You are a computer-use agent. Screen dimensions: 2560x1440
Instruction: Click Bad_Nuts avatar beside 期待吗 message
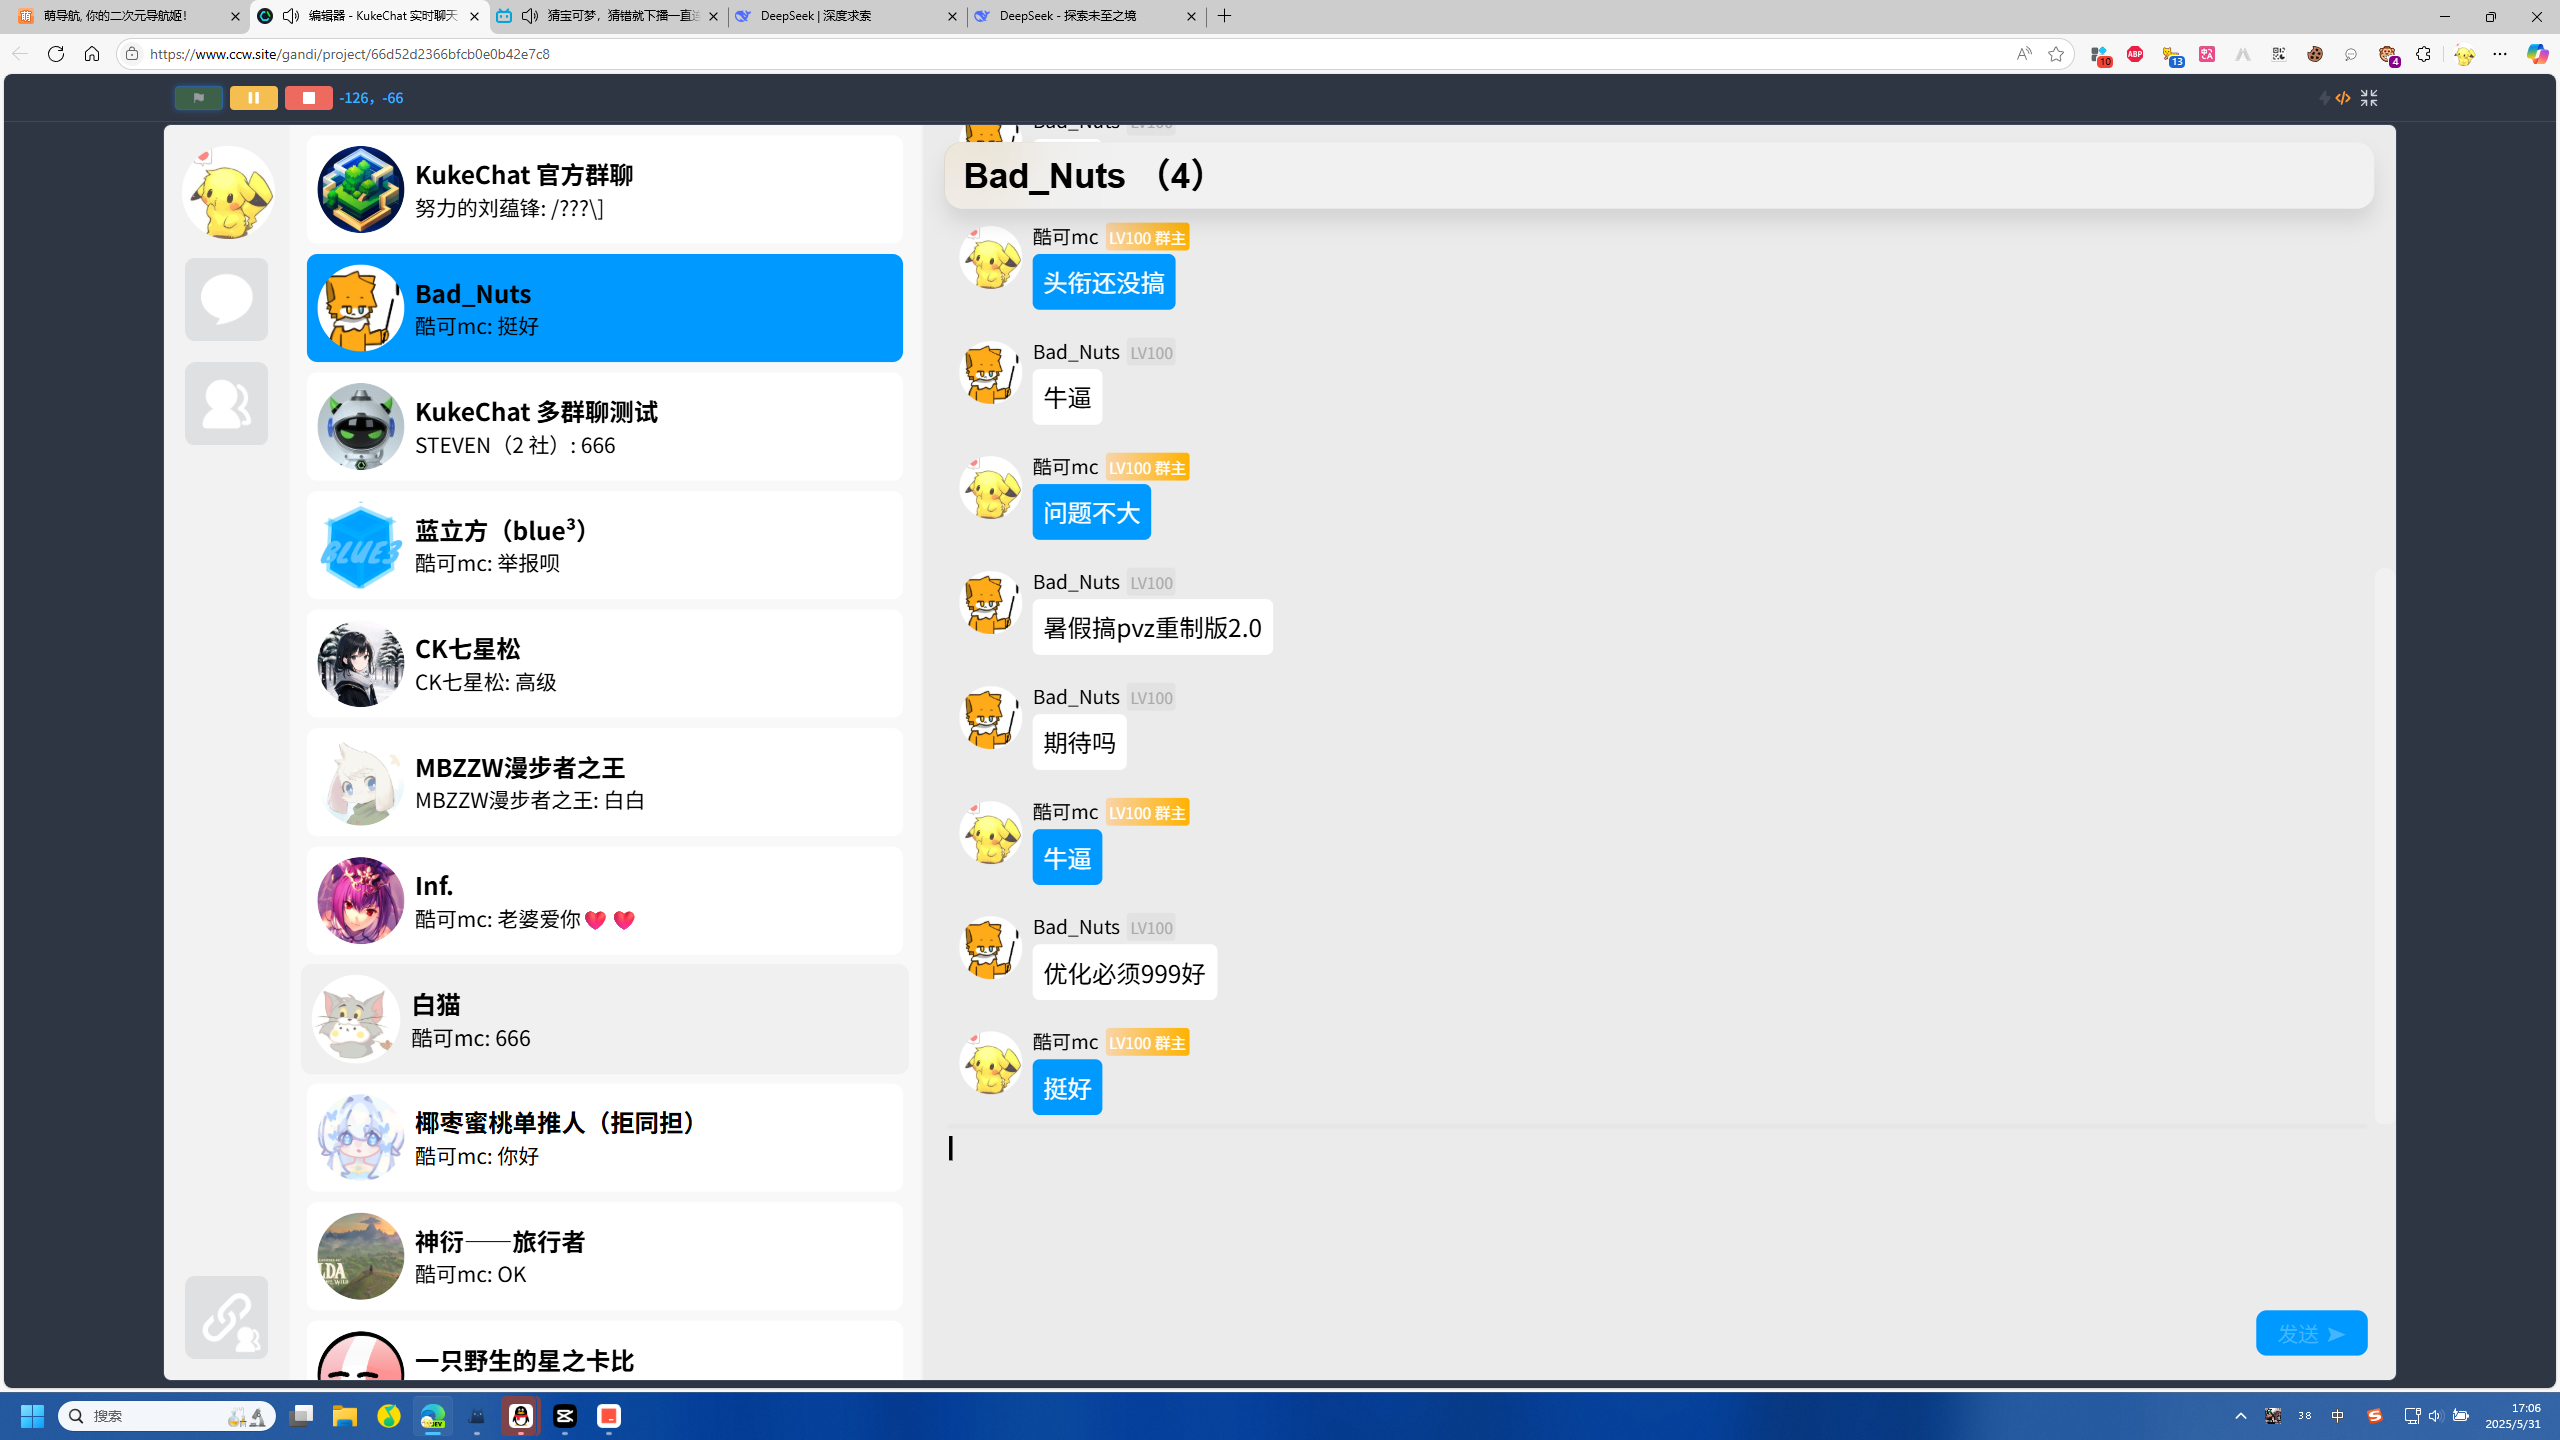coord(990,718)
